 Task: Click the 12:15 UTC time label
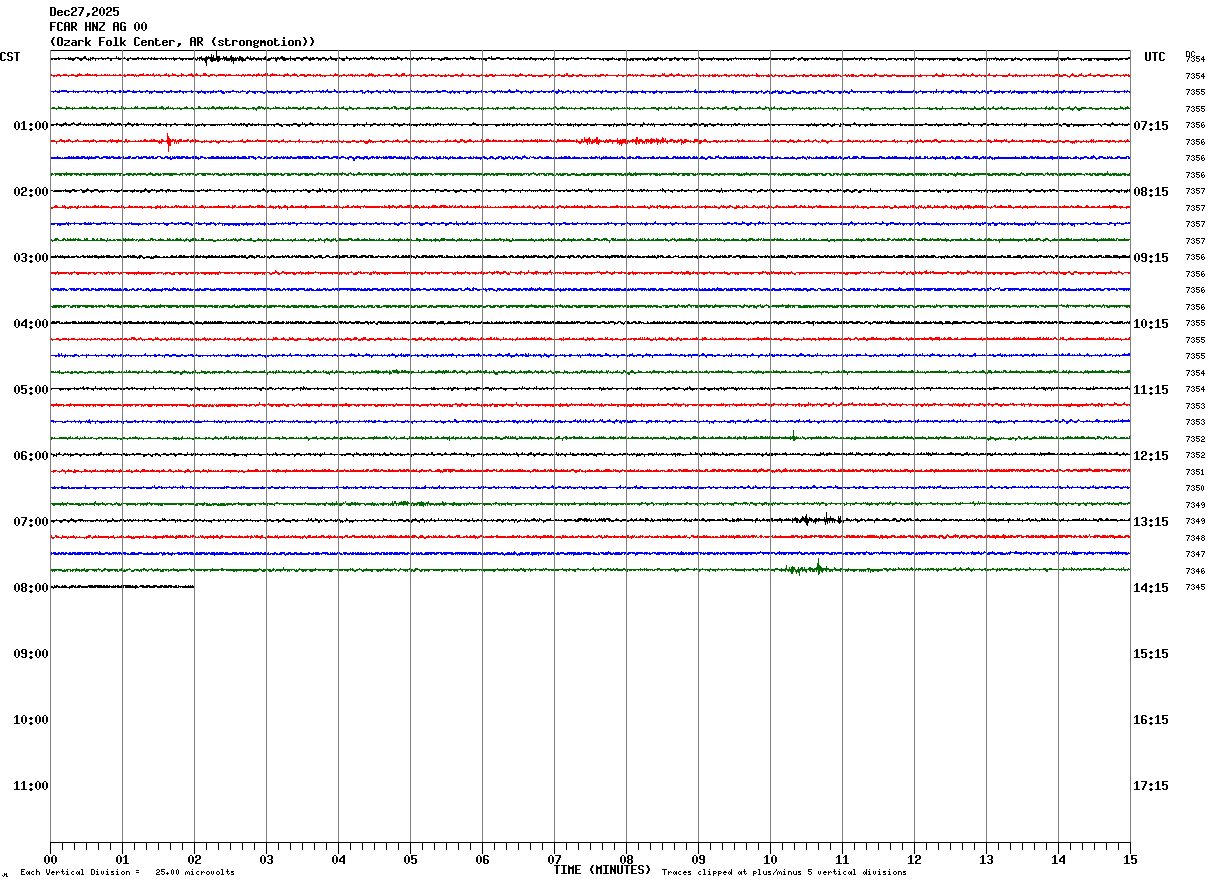pos(1151,456)
